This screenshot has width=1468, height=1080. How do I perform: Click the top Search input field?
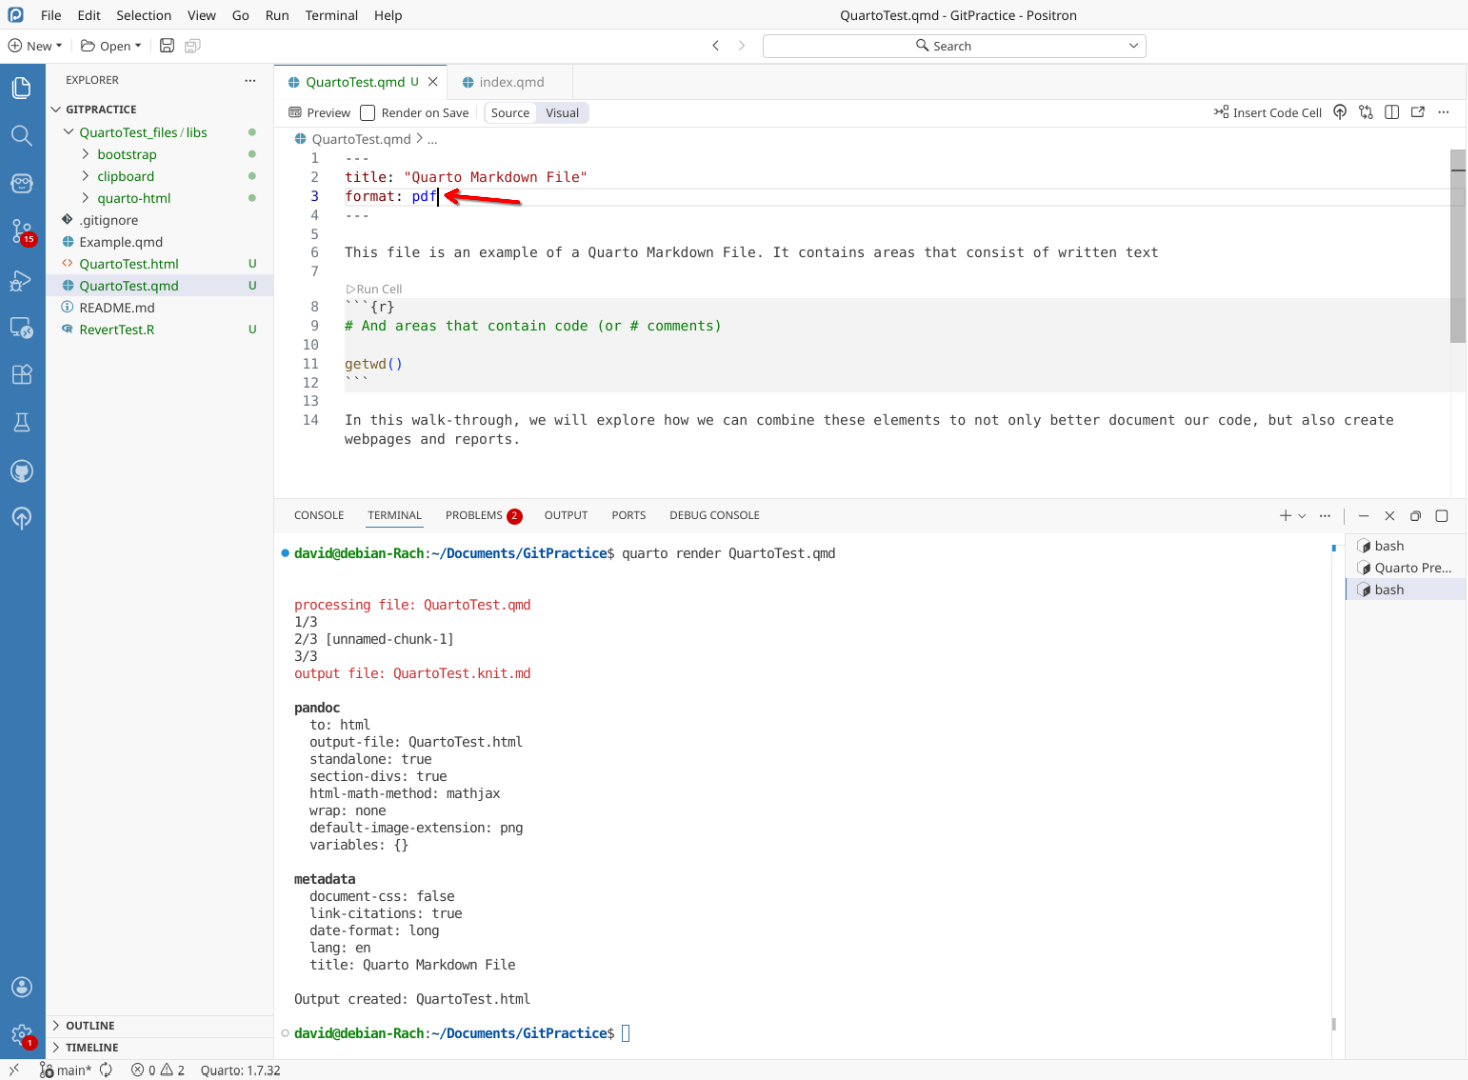click(x=953, y=46)
